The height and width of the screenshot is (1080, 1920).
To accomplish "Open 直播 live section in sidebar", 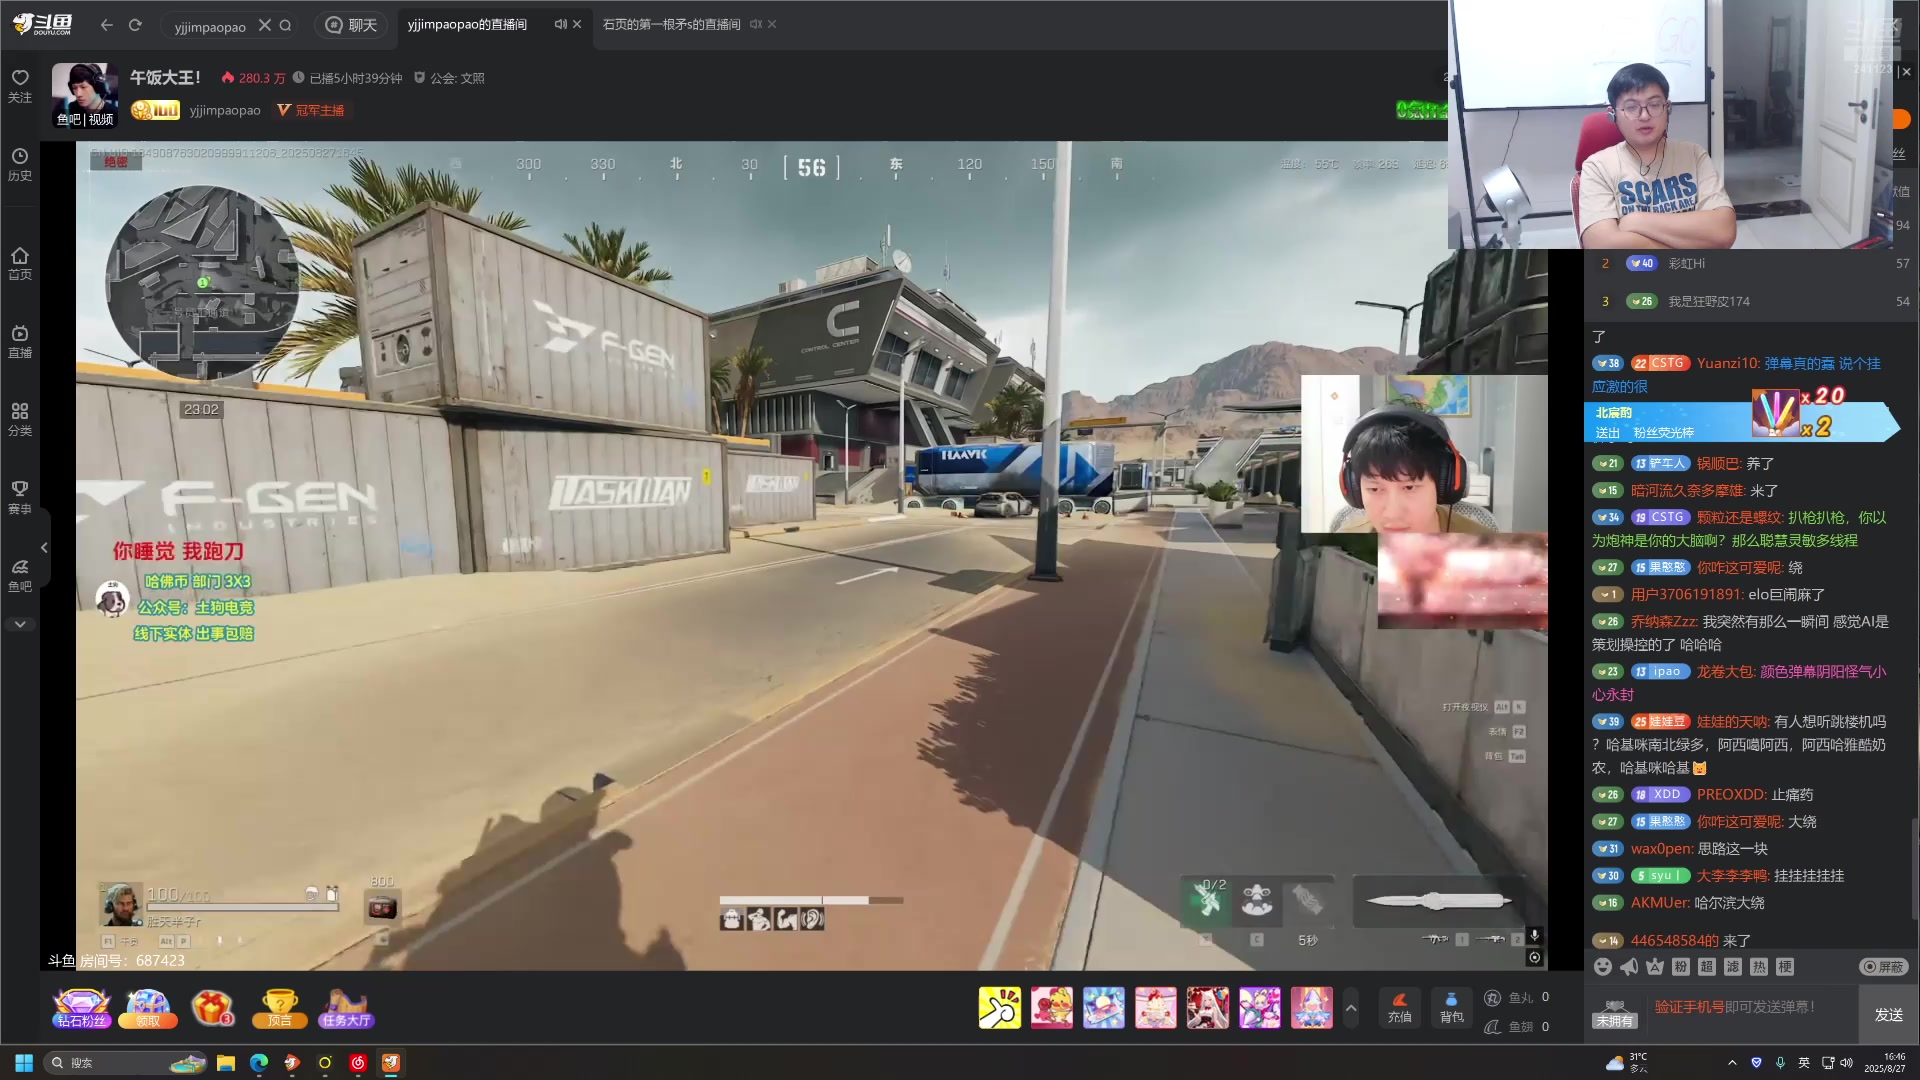I will click(20, 341).
